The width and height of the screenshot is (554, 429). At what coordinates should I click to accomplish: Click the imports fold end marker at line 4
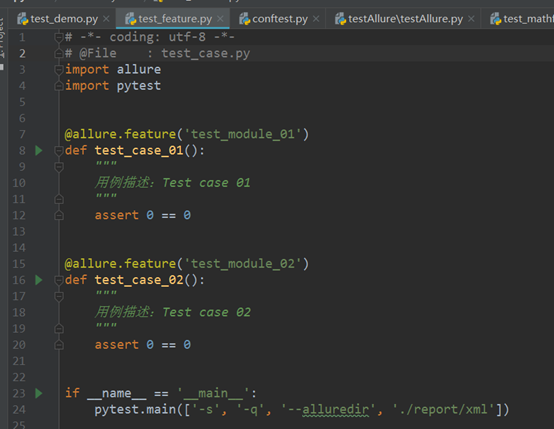click(x=59, y=86)
